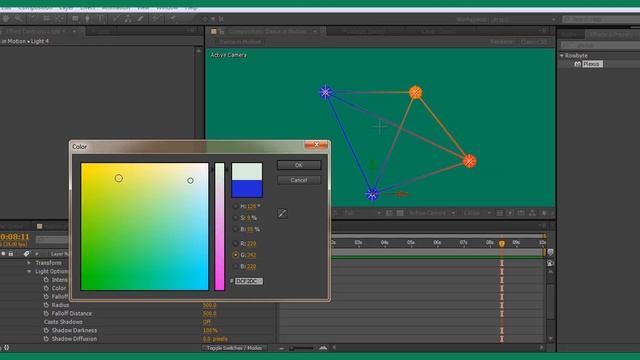Click the blue original color swatch
640x360 pixels.
[247, 189]
